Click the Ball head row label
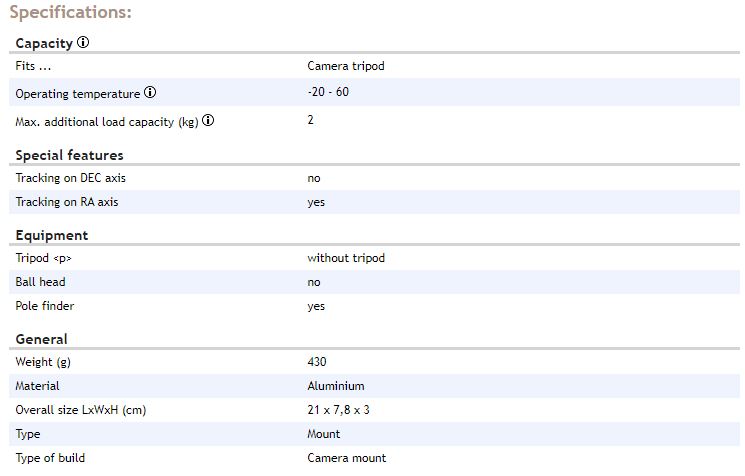This screenshot has height=476, width=745. coord(40,282)
